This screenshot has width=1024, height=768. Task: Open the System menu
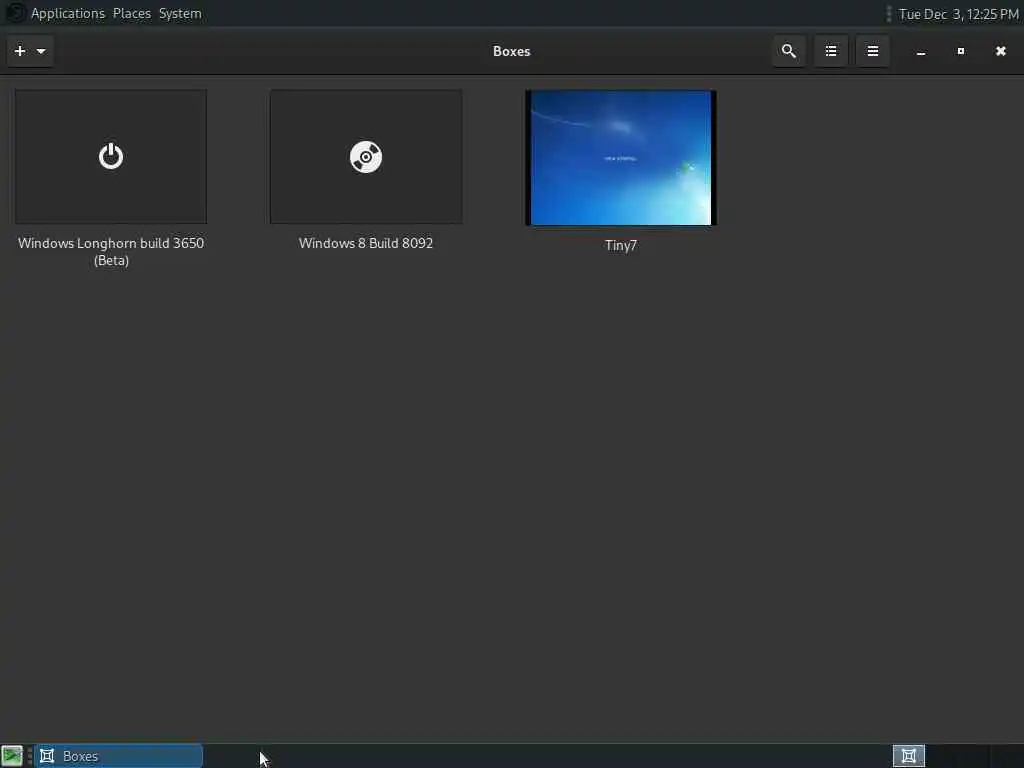click(x=180, y=14)
